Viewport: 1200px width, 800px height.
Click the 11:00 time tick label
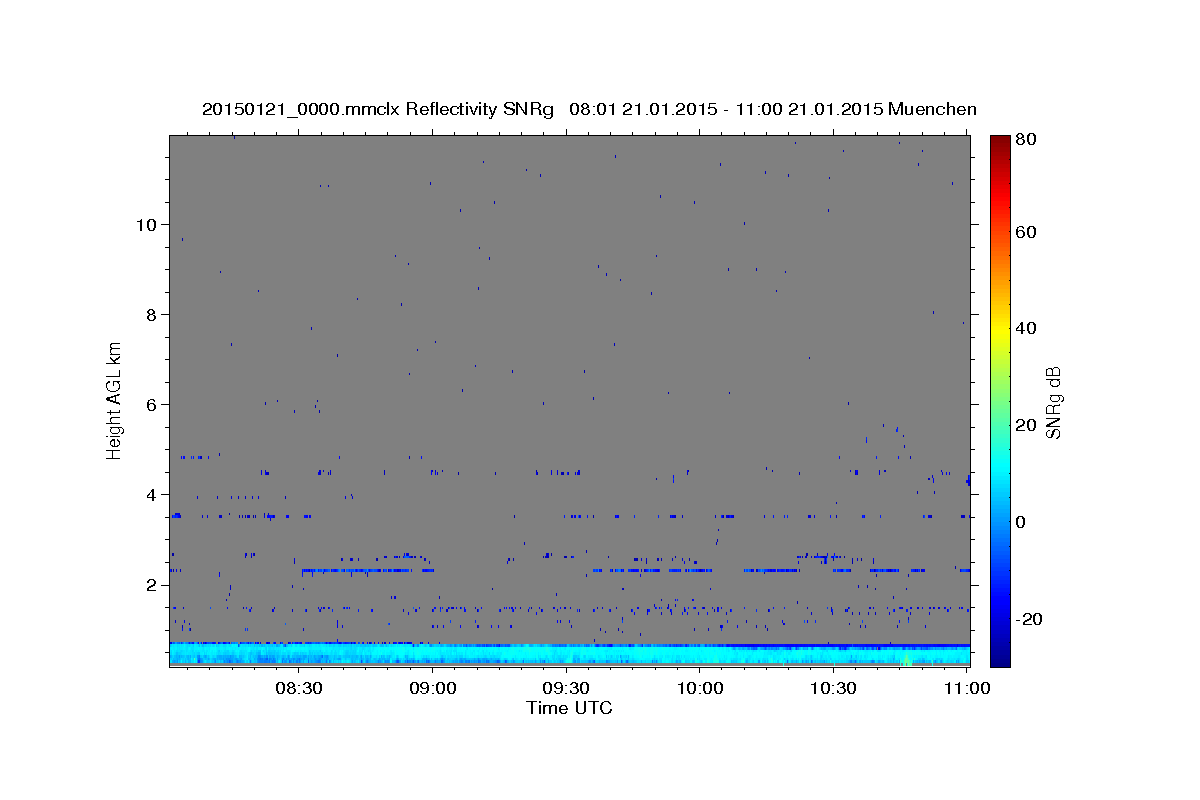966,688
